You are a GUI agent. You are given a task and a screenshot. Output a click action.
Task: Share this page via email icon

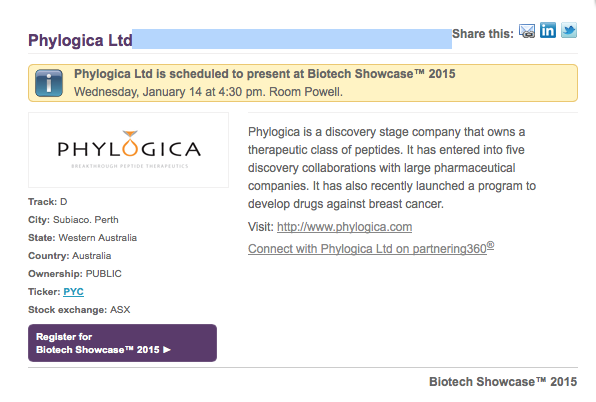click(x=527, y=31)
